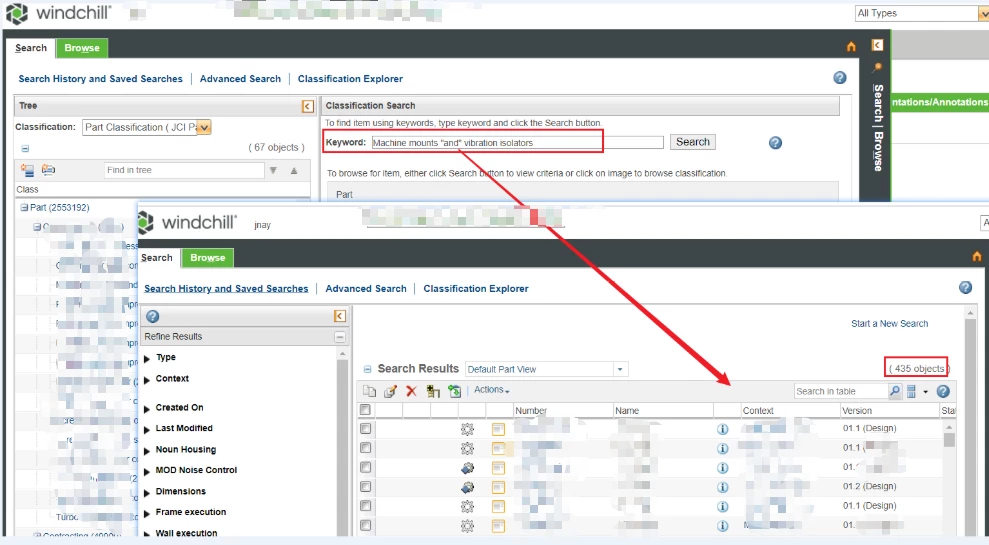Tick the checkbox of the first result row
The width and height of the screenshot is (989, 545).
365,428
